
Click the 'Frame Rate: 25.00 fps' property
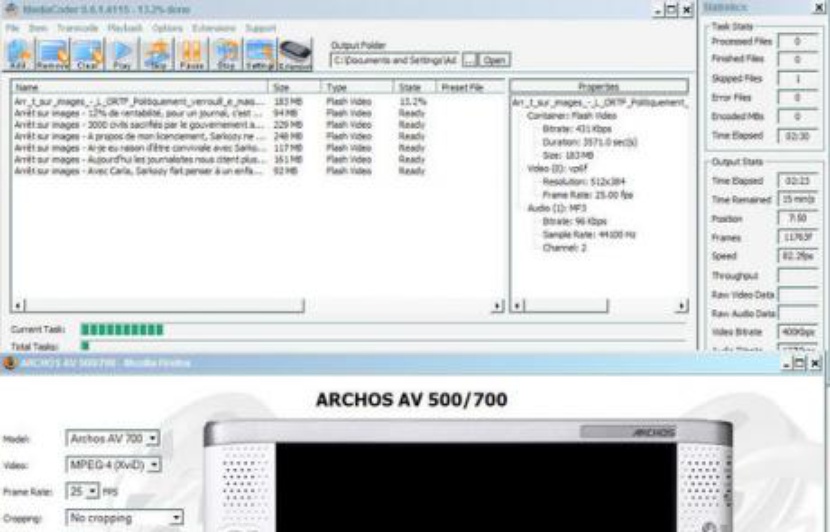click(588, 195)
